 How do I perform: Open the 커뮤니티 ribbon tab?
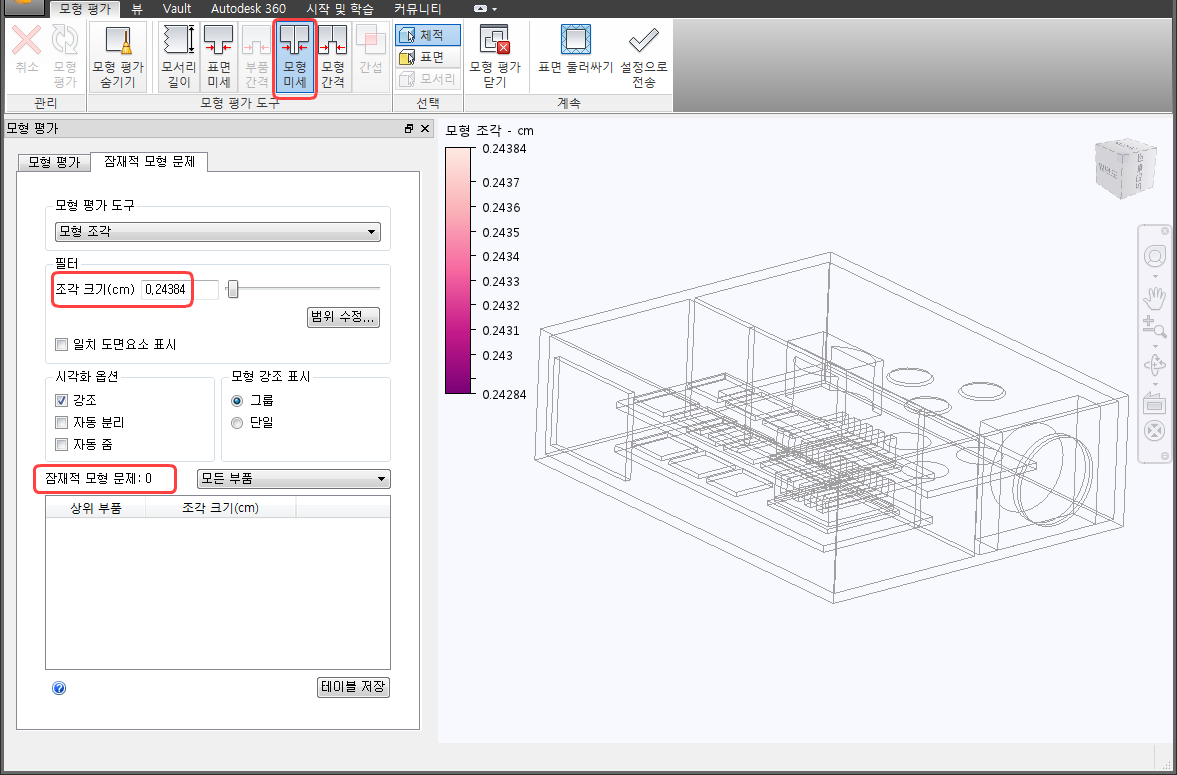click(x=417, y=9)
